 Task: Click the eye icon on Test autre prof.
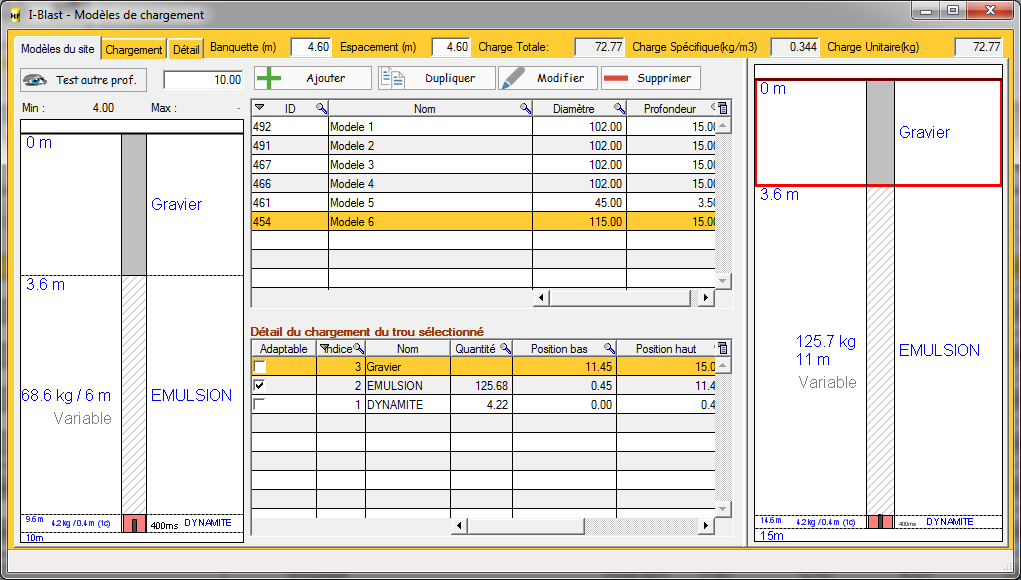click(35, 80)
